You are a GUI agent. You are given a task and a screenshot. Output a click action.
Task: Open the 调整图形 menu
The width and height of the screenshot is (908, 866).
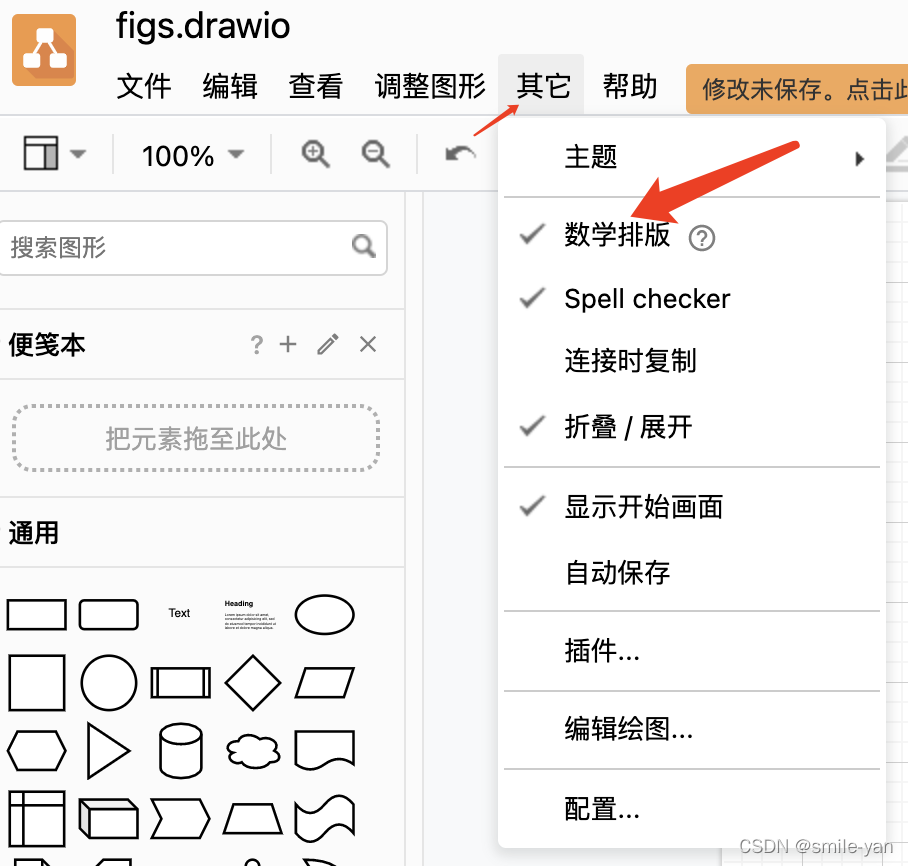click(x=430, y=86)
